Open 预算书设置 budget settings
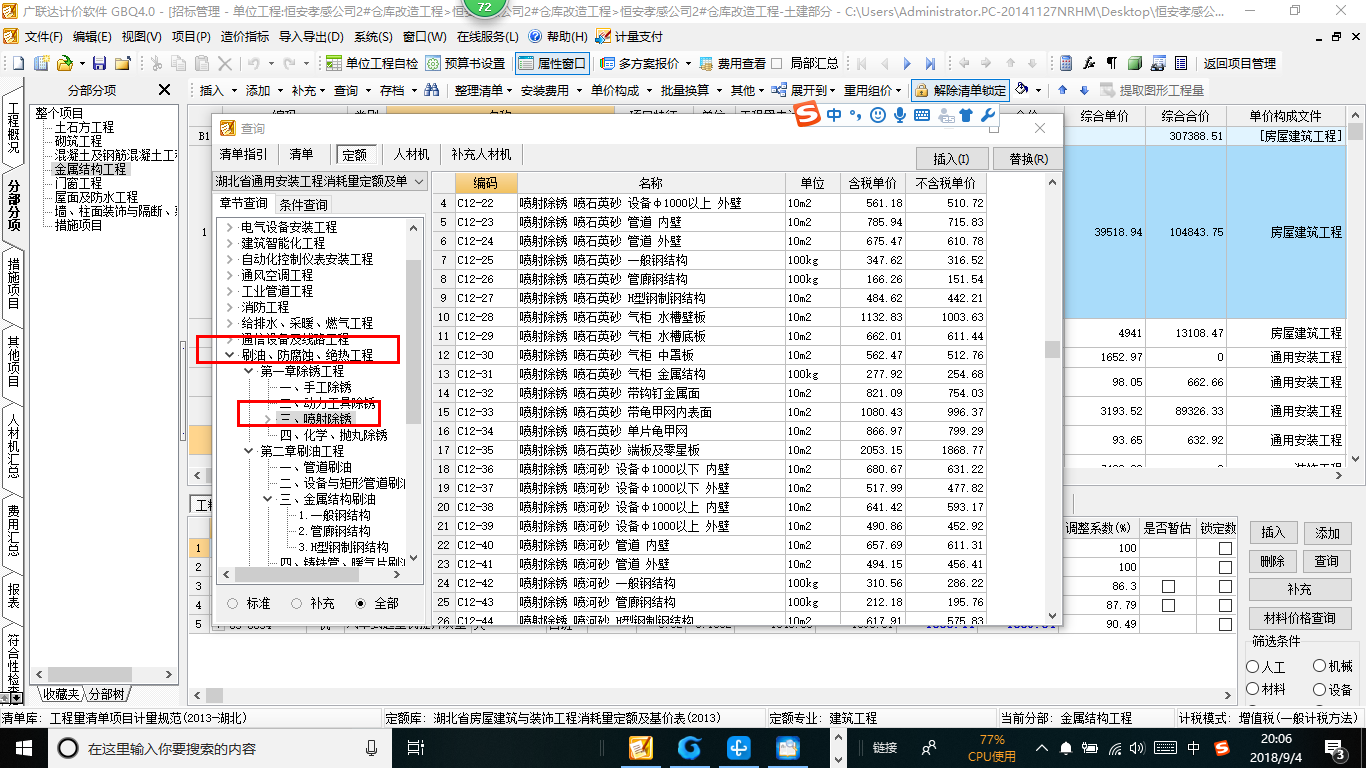This screenshot has height=768, width=1366. 465,63
